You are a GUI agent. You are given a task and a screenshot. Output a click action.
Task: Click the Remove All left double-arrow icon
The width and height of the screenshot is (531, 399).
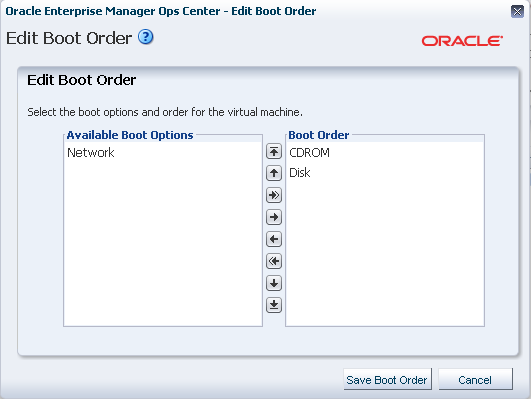[274, 261]
